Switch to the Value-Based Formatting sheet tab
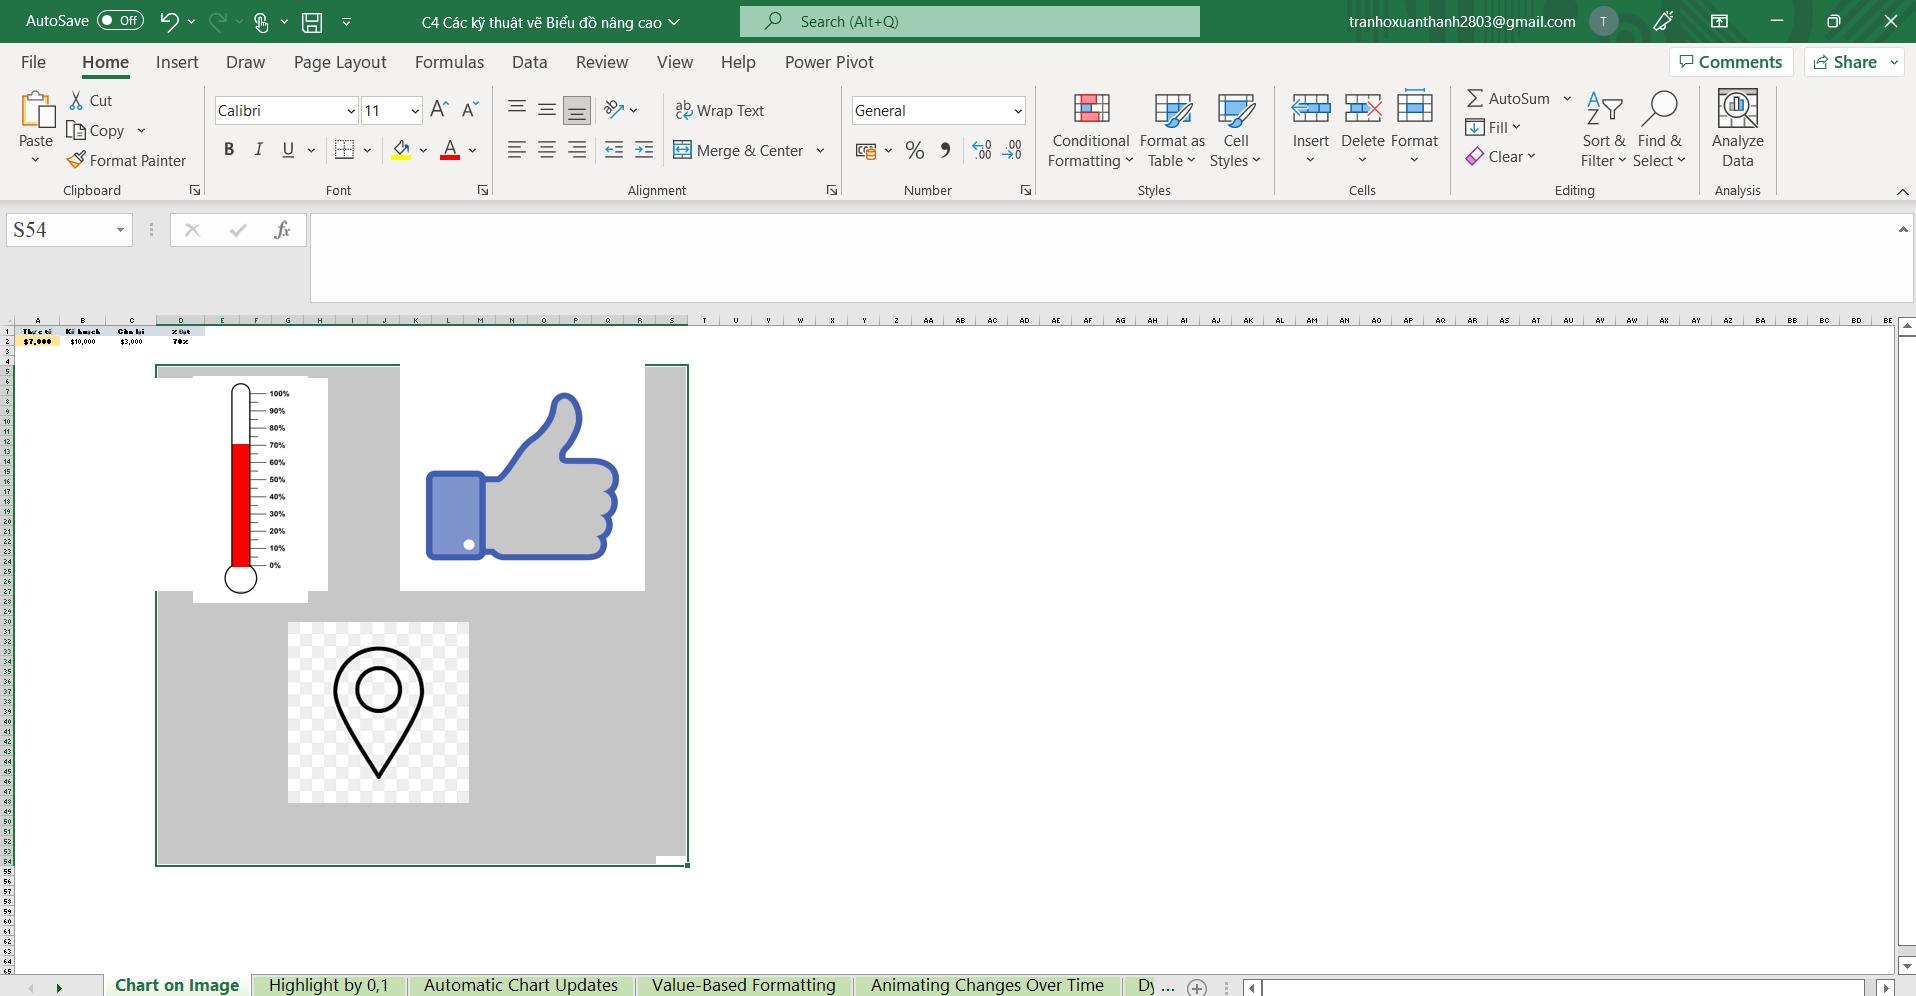Viewport: 1916px width, 996px height. point(743,985)
